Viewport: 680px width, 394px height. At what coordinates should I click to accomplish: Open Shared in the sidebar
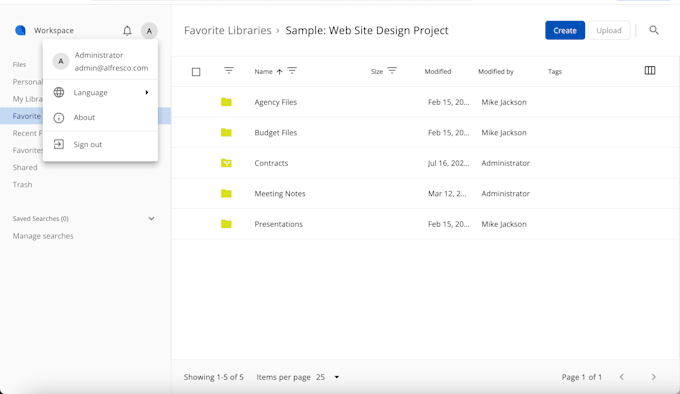click(x=25, y=167)
